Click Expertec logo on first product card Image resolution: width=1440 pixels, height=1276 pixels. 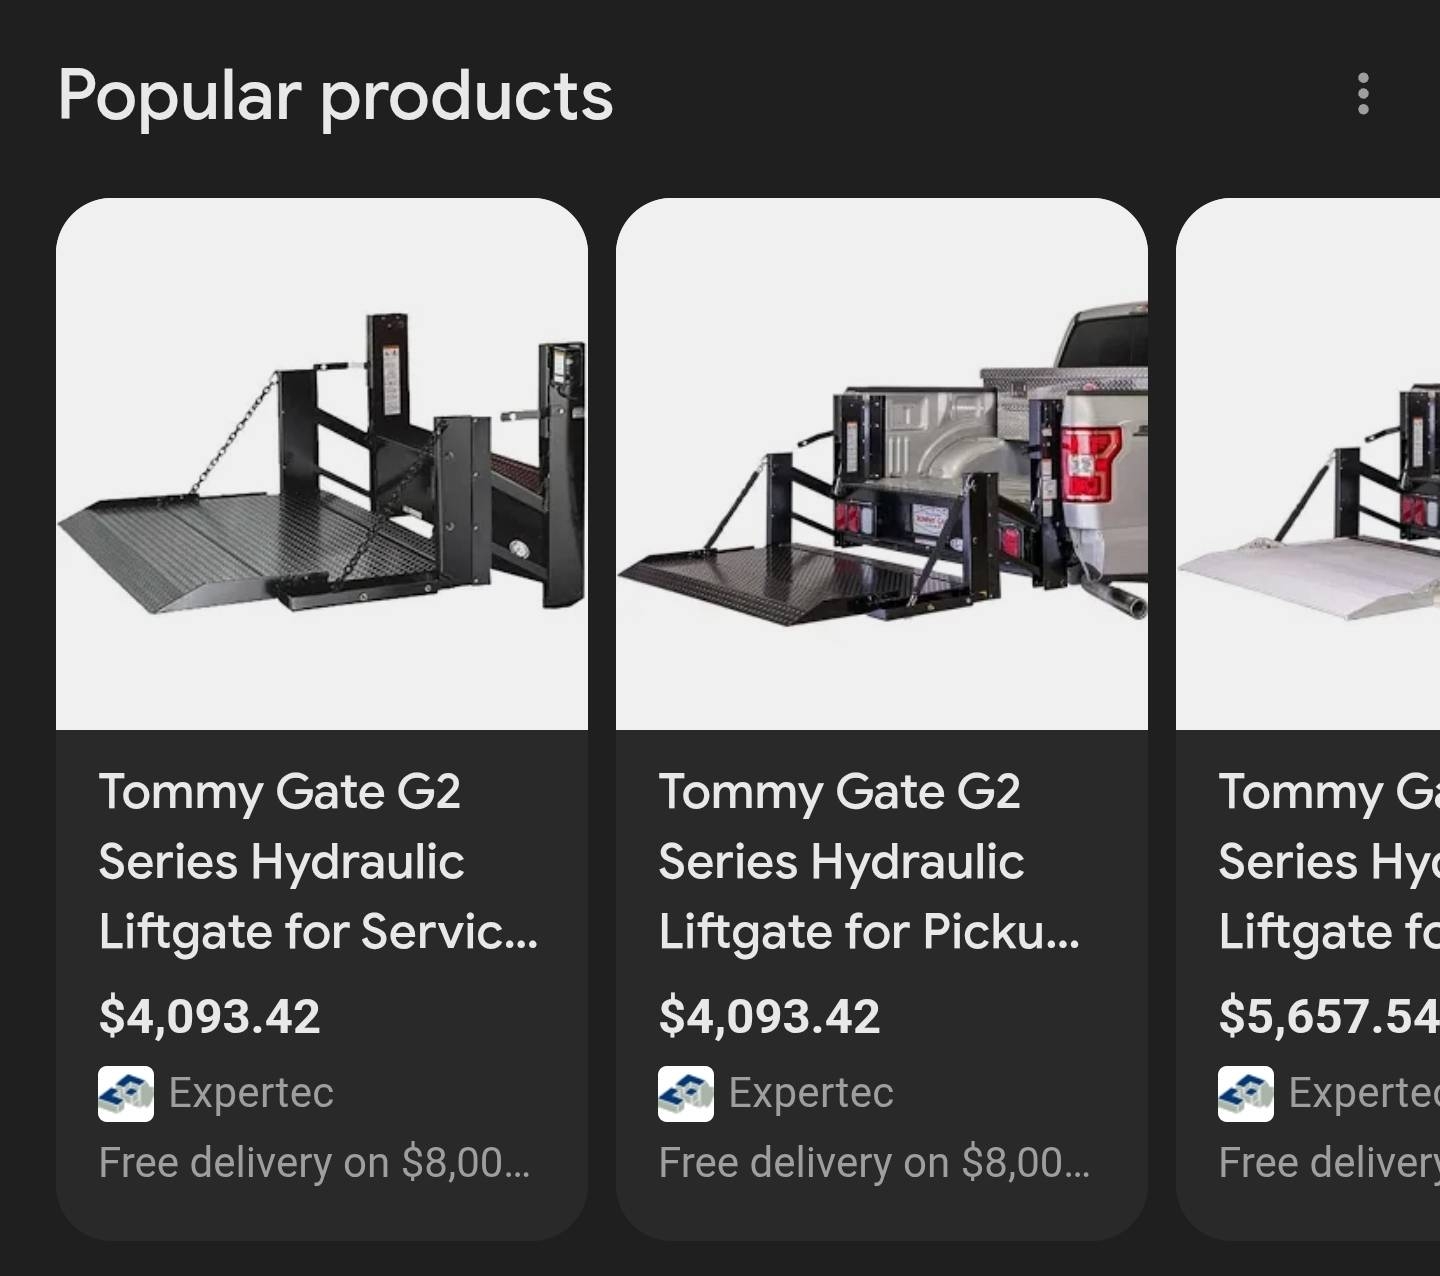pyautogui.click(x=126, y=1093)
